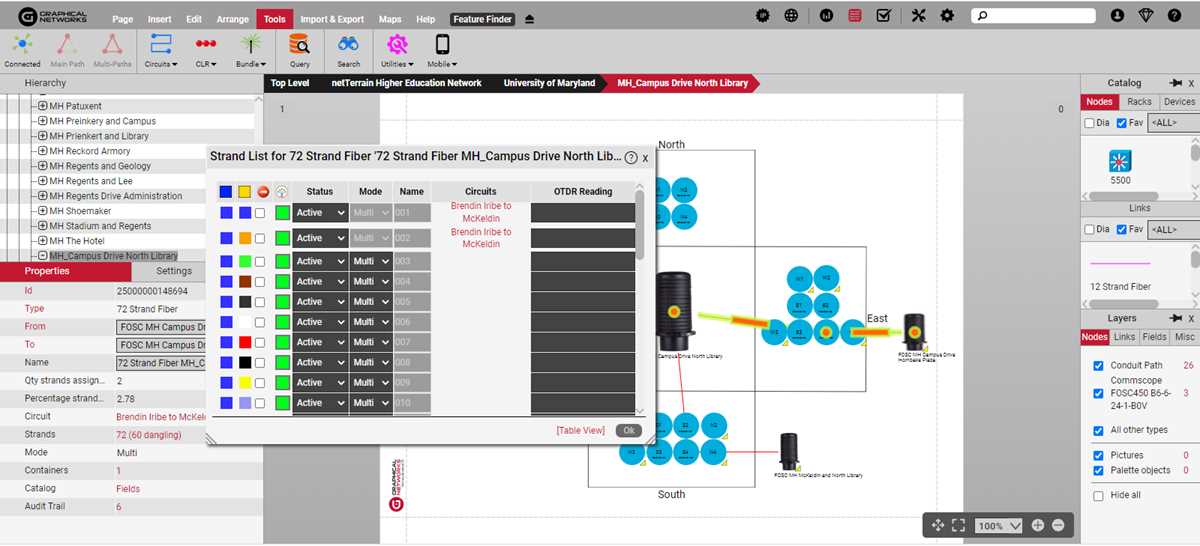Confirm the Strand List with Ok
This screenshot has width=1200, height=546.
pyautogui.click(x=628, y=430)
